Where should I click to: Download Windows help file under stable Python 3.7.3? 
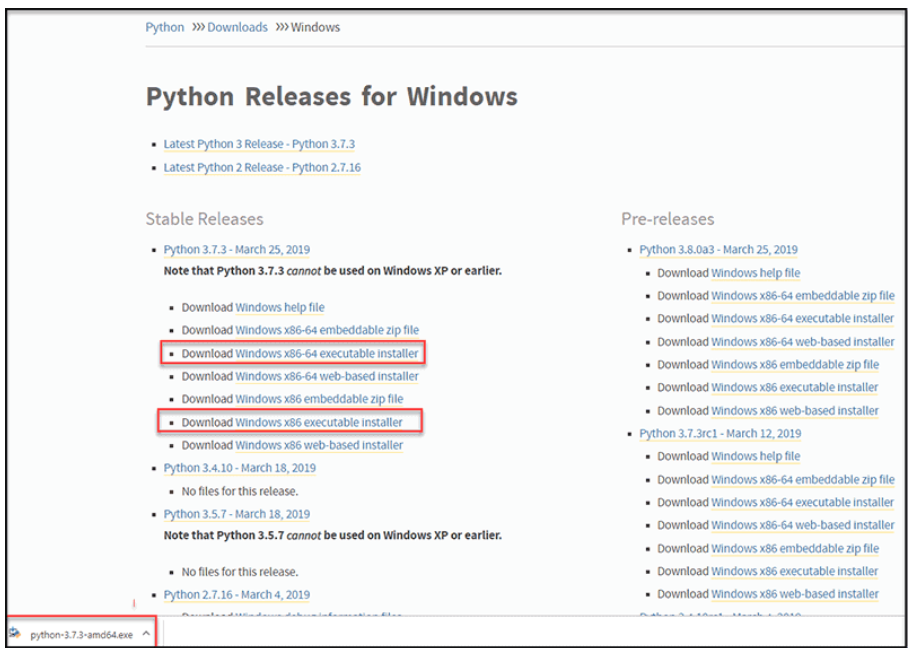[x=279, y=307]
